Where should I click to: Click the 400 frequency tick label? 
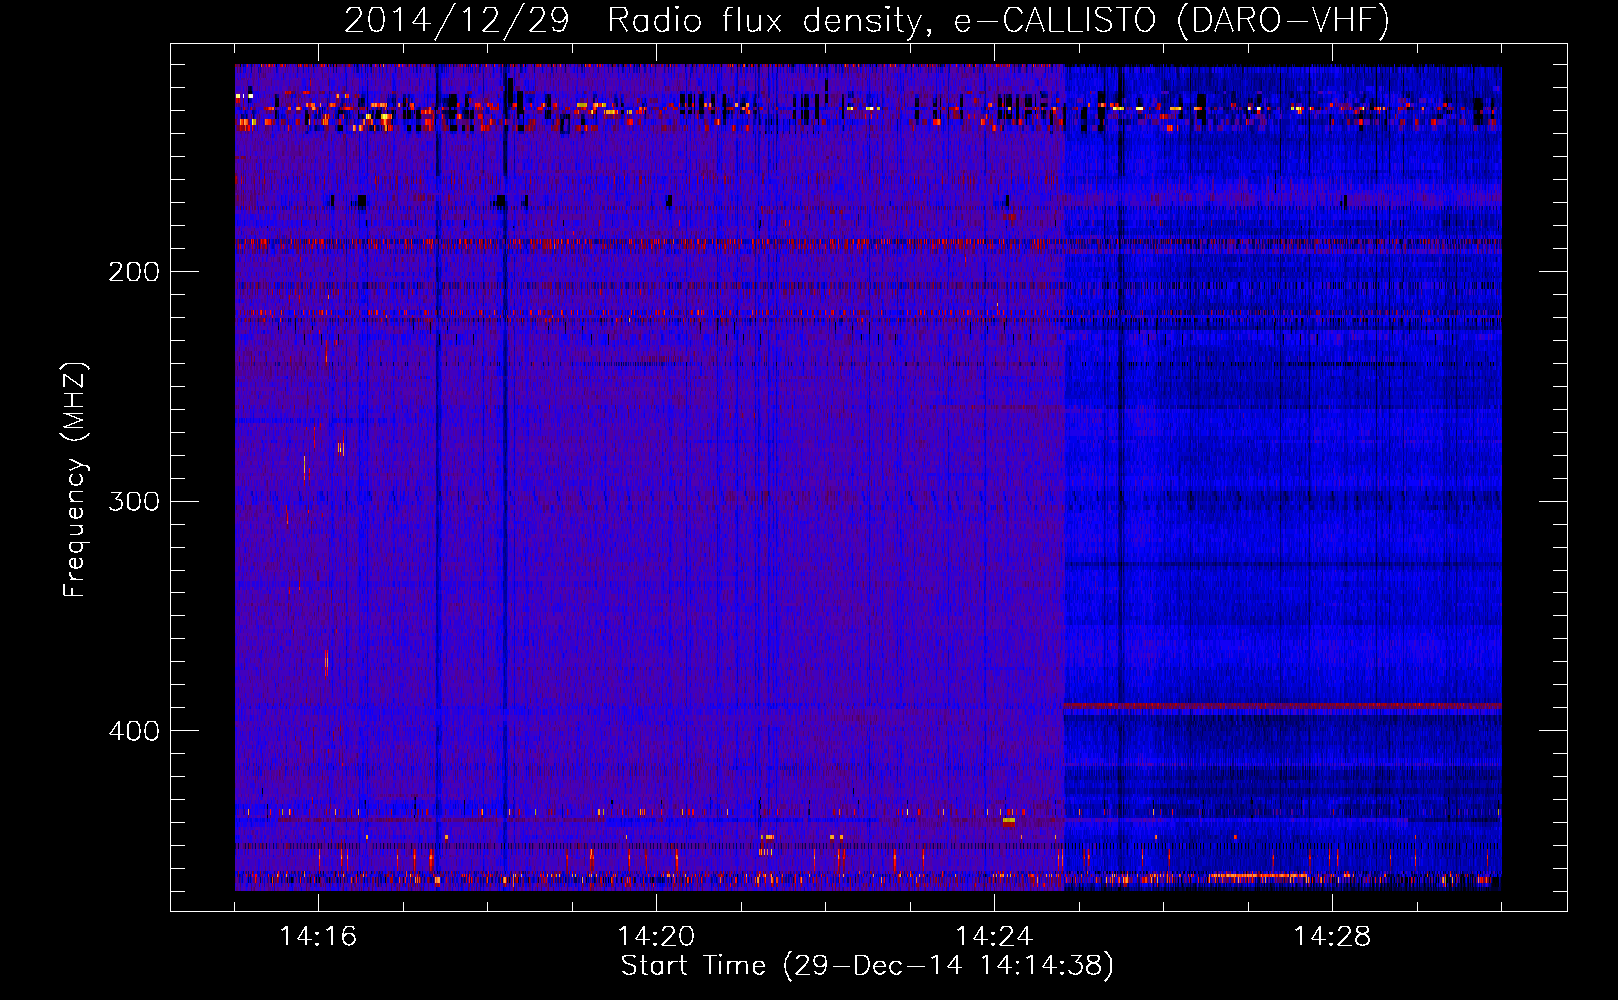(134, 731)
